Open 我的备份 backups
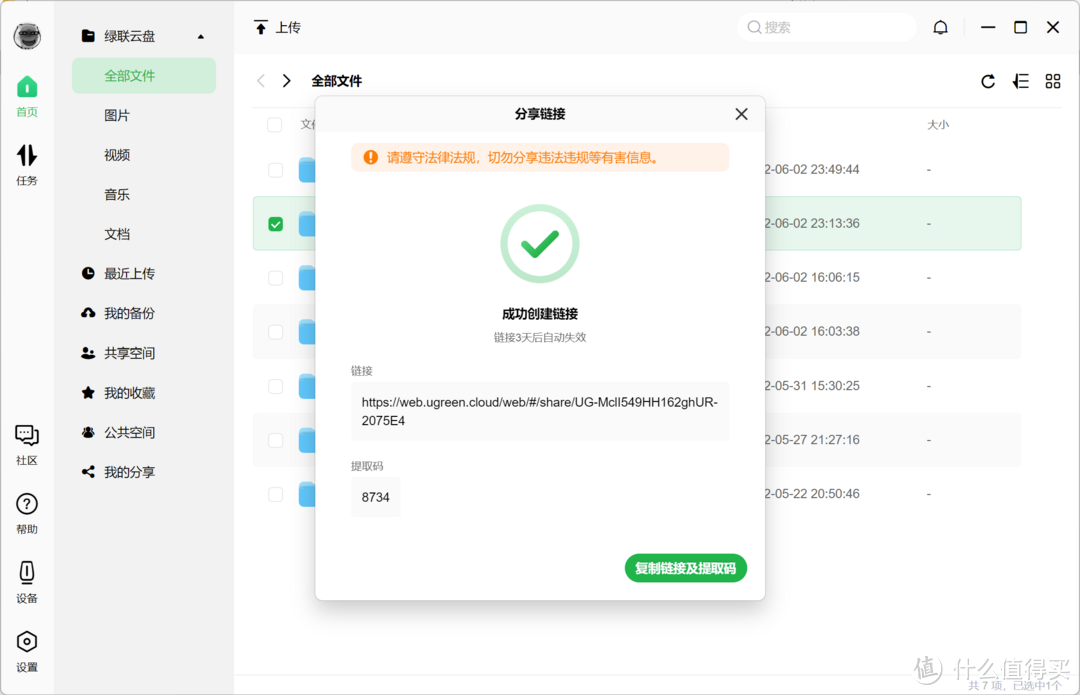Screen dimensions: 1080x695 [118, 313]
